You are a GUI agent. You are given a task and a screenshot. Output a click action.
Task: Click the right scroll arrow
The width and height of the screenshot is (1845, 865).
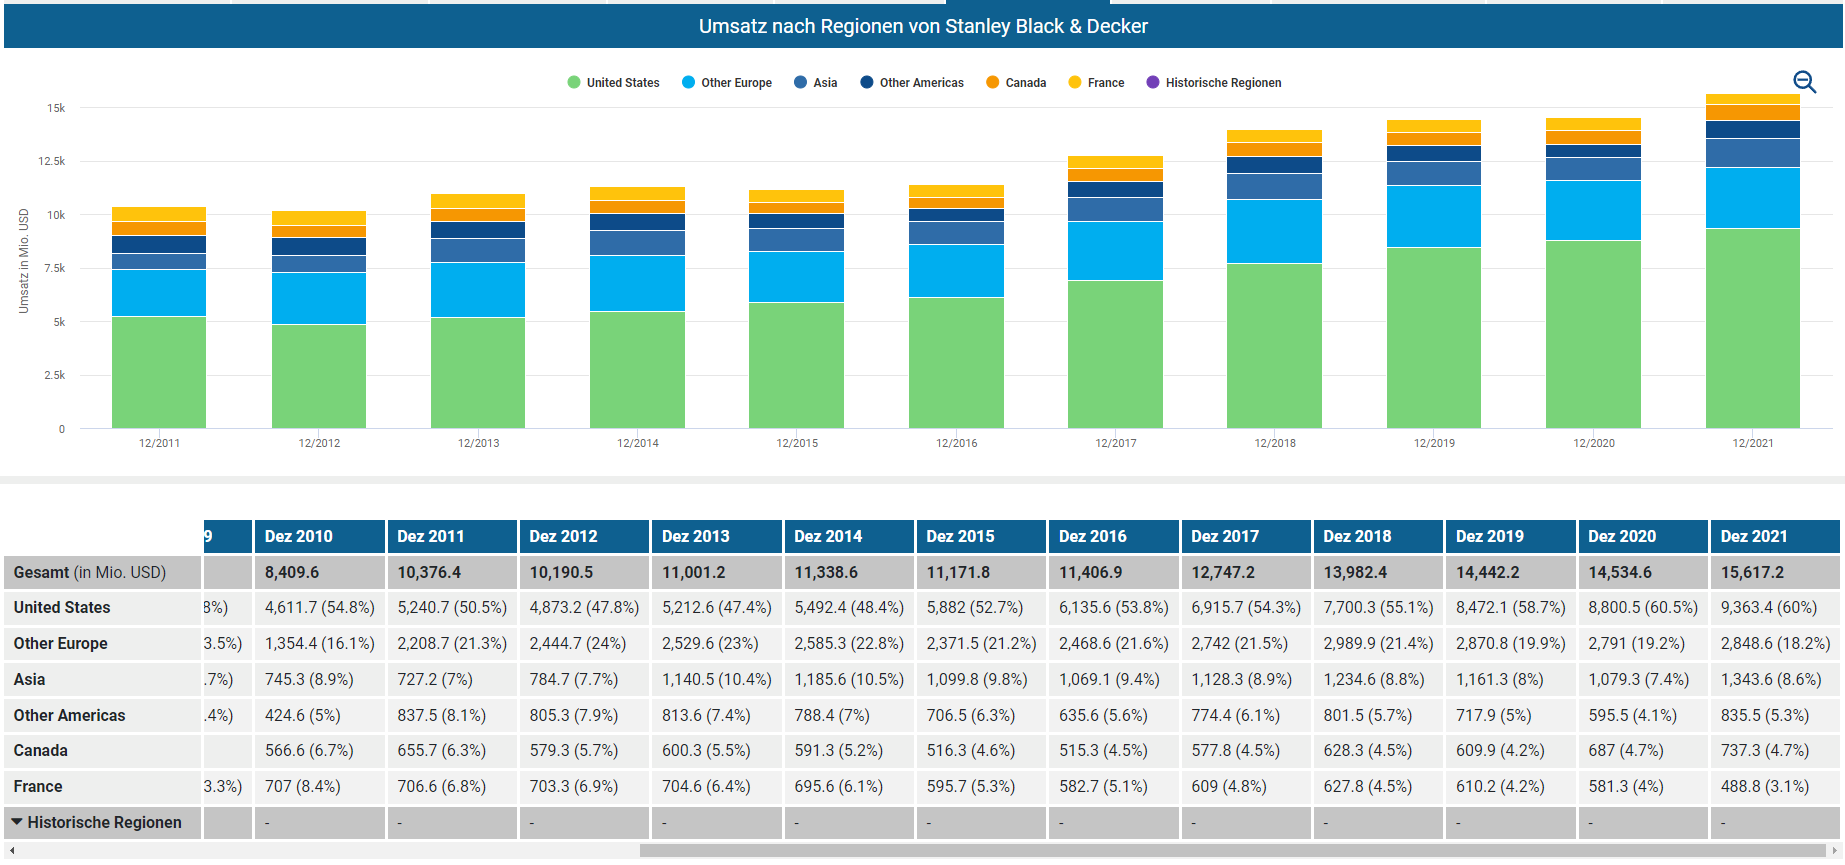(1834, 851)
